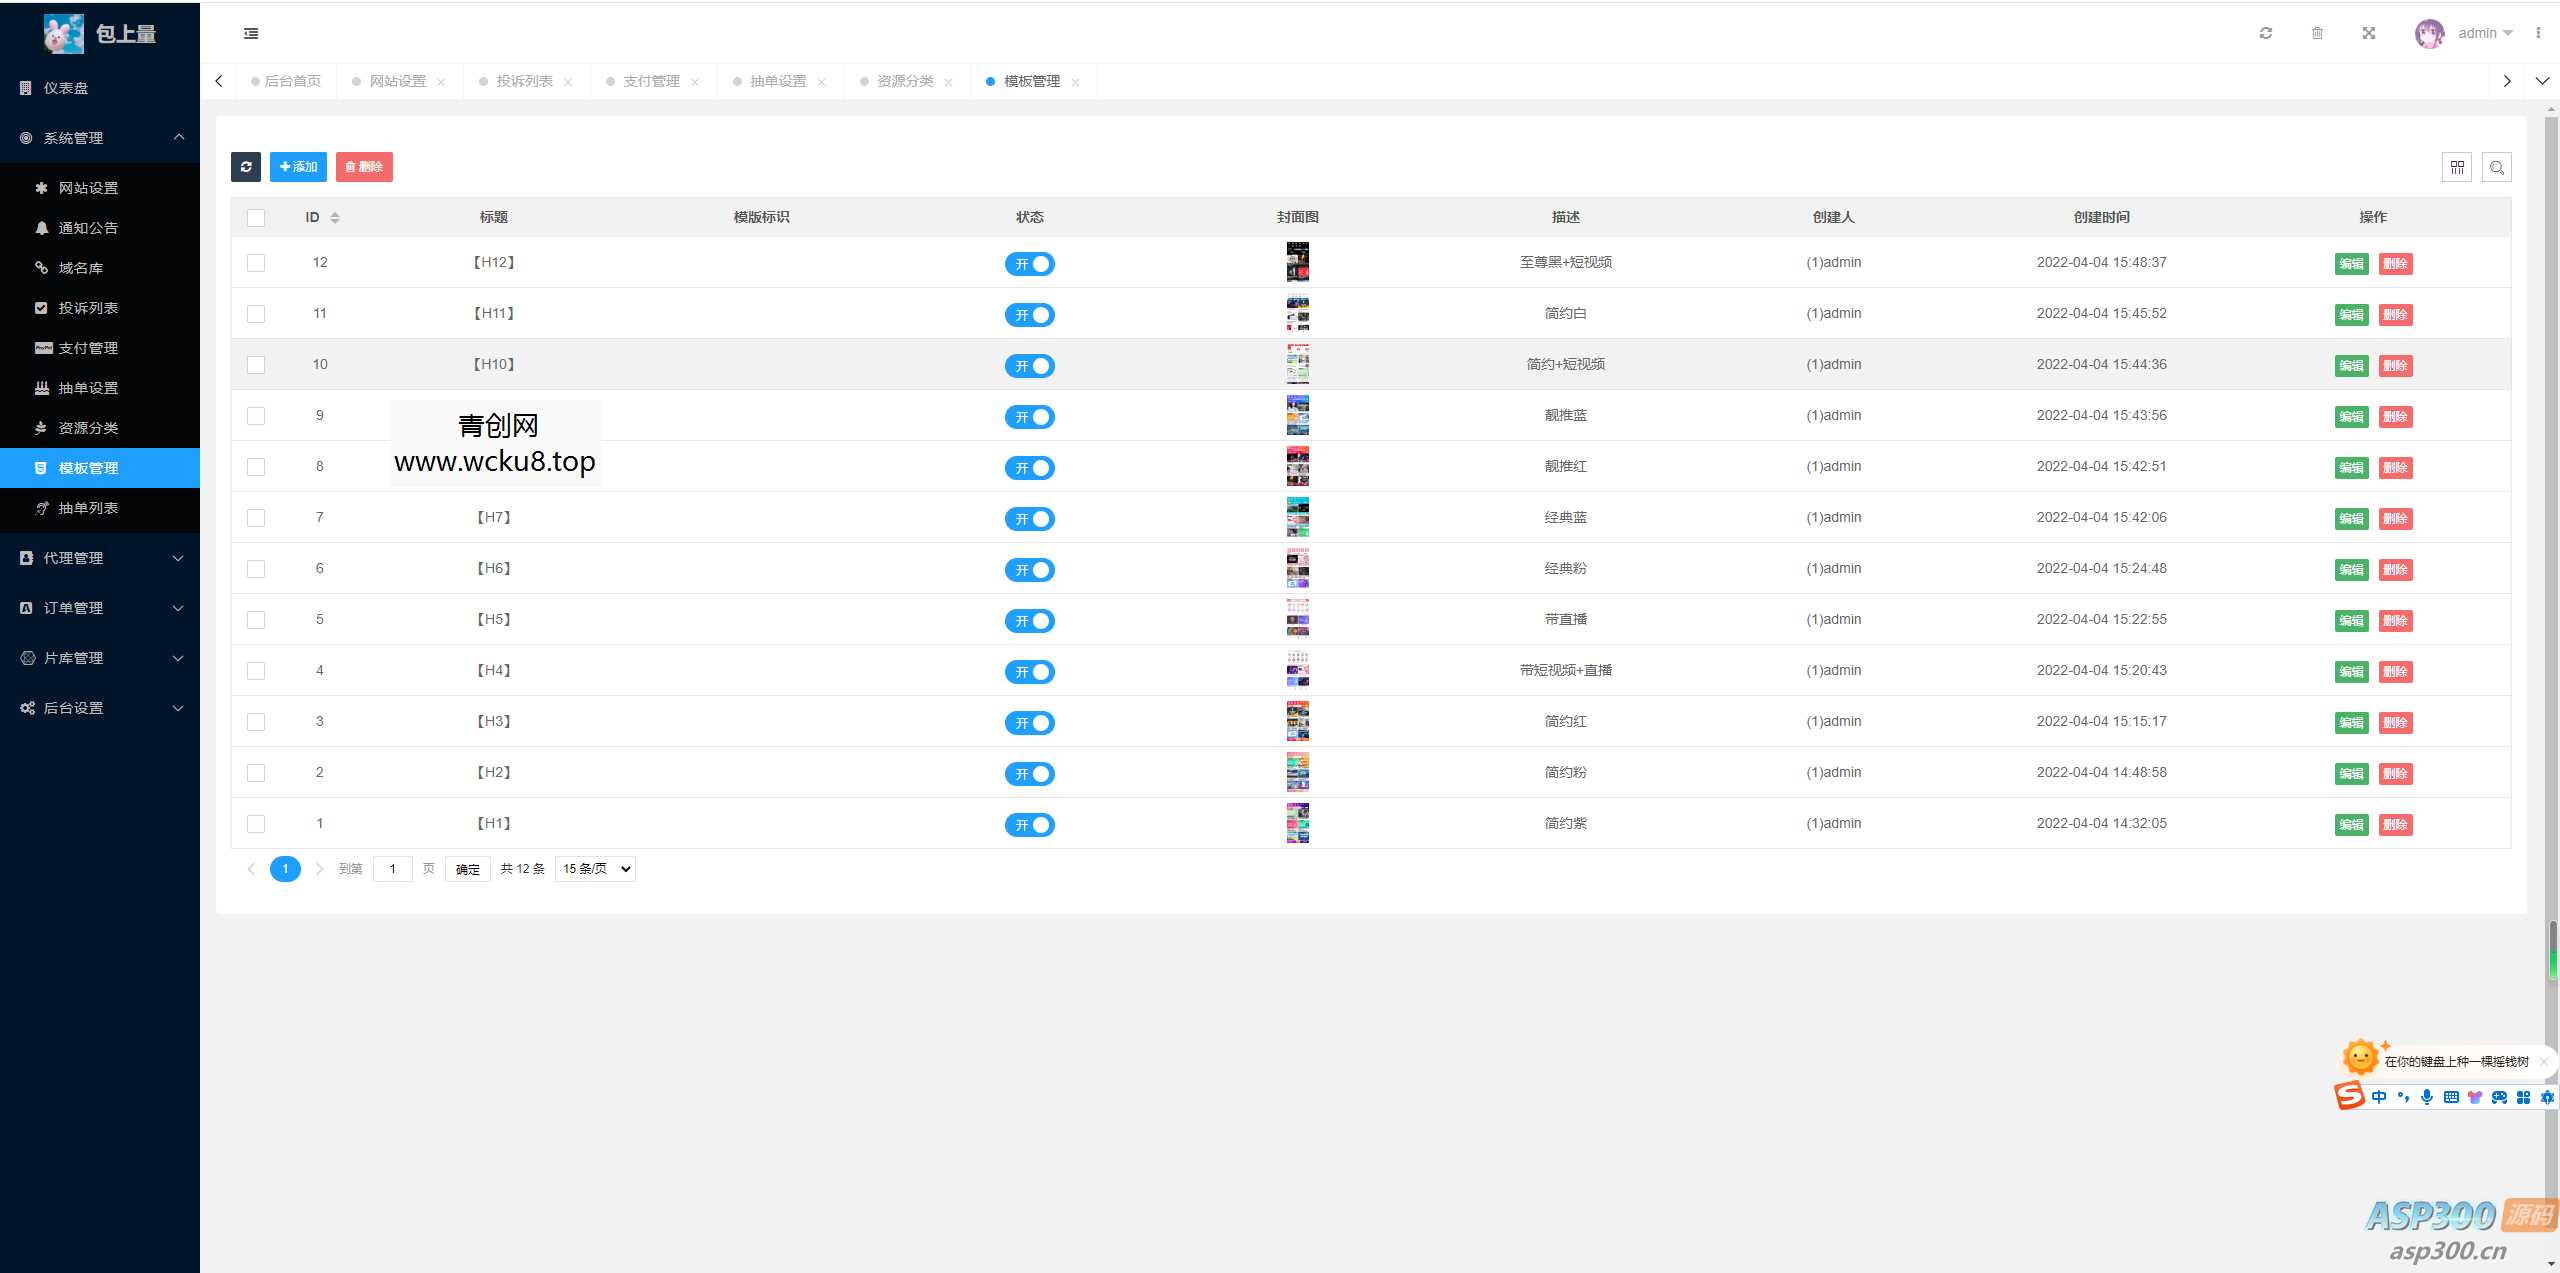The height and width of the screenshot is (1273, 2560).
Task: Switch to the 网站设置 tab
Action: coord(398,81)
